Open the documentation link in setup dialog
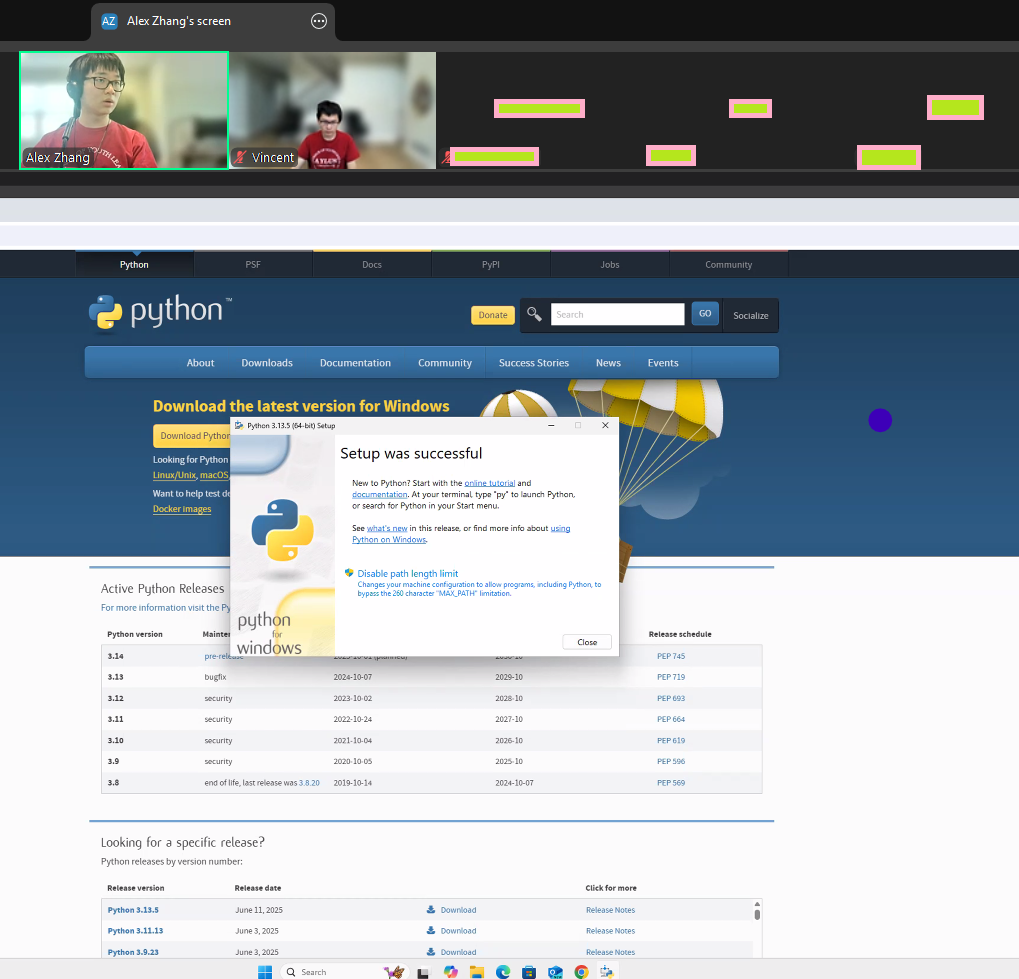1019x979 pixels. (x=380, y=495)
